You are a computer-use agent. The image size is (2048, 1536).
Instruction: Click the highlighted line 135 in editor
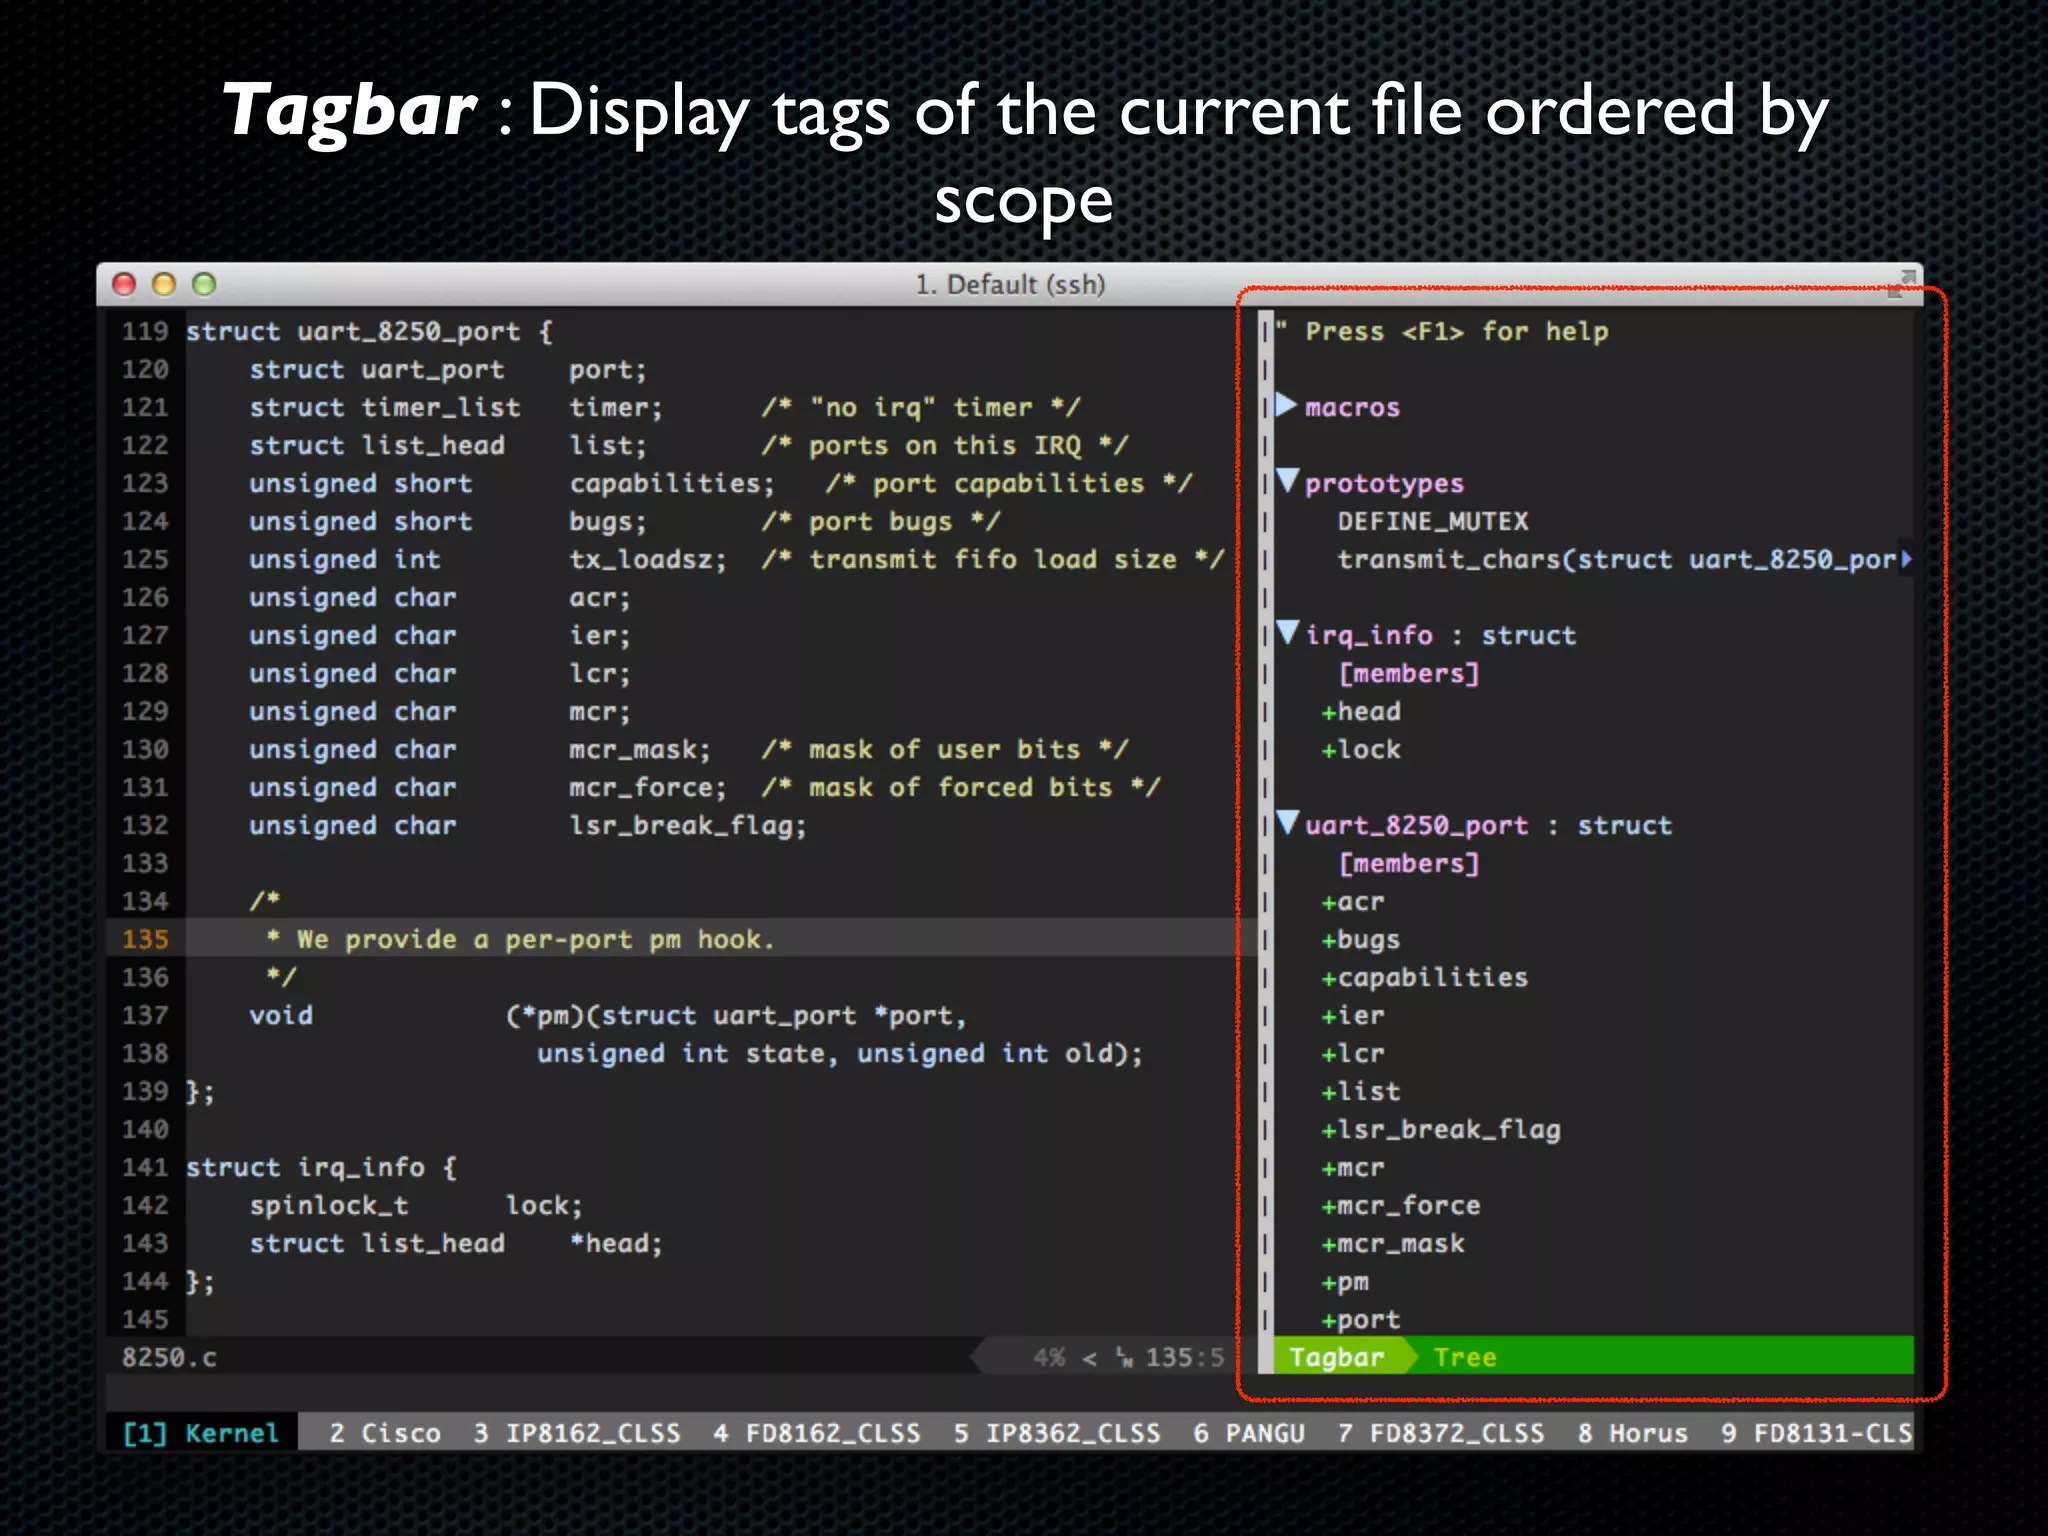coord(520,939)
